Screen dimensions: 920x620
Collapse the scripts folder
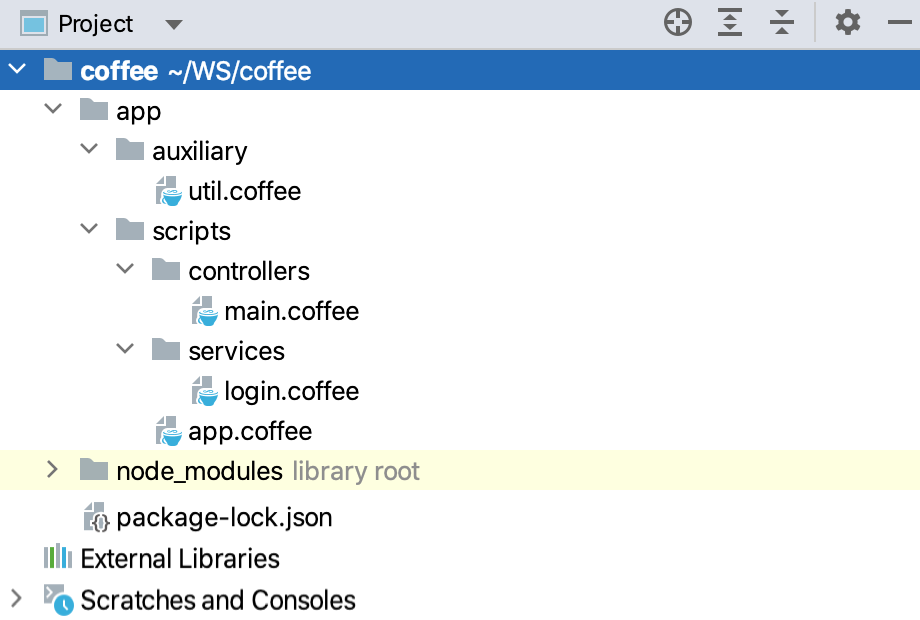88,230
